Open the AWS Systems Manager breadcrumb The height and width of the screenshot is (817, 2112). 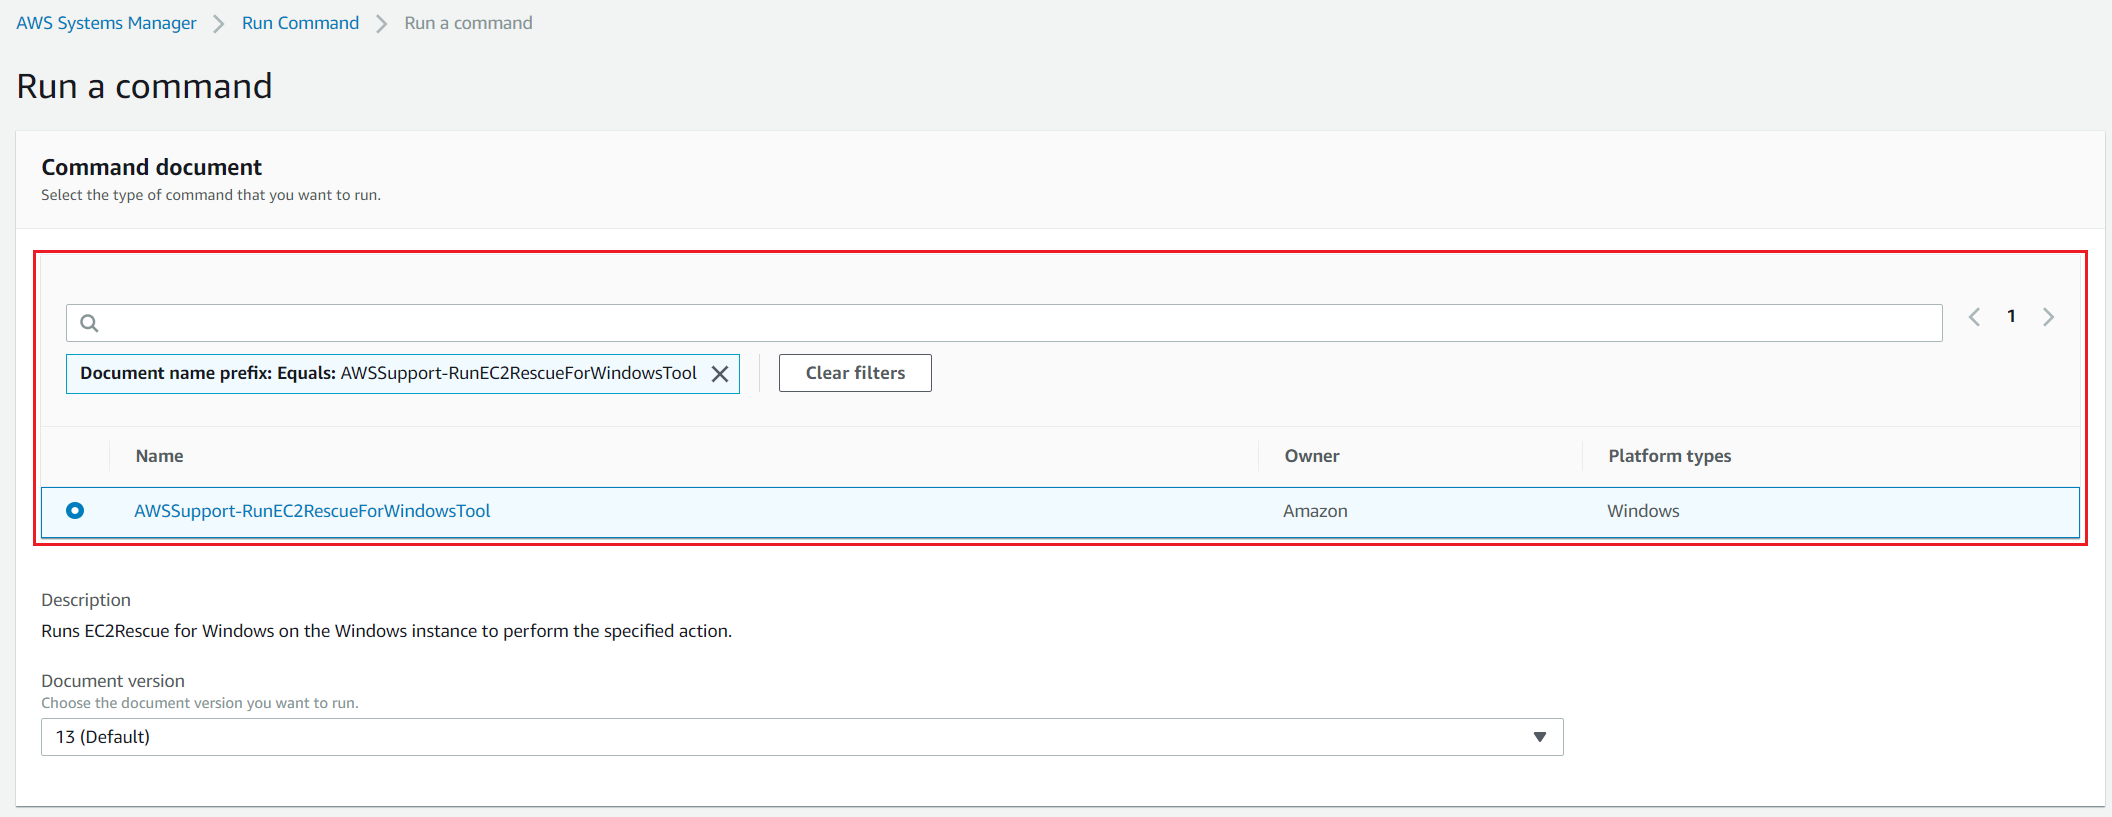point(106,23)
